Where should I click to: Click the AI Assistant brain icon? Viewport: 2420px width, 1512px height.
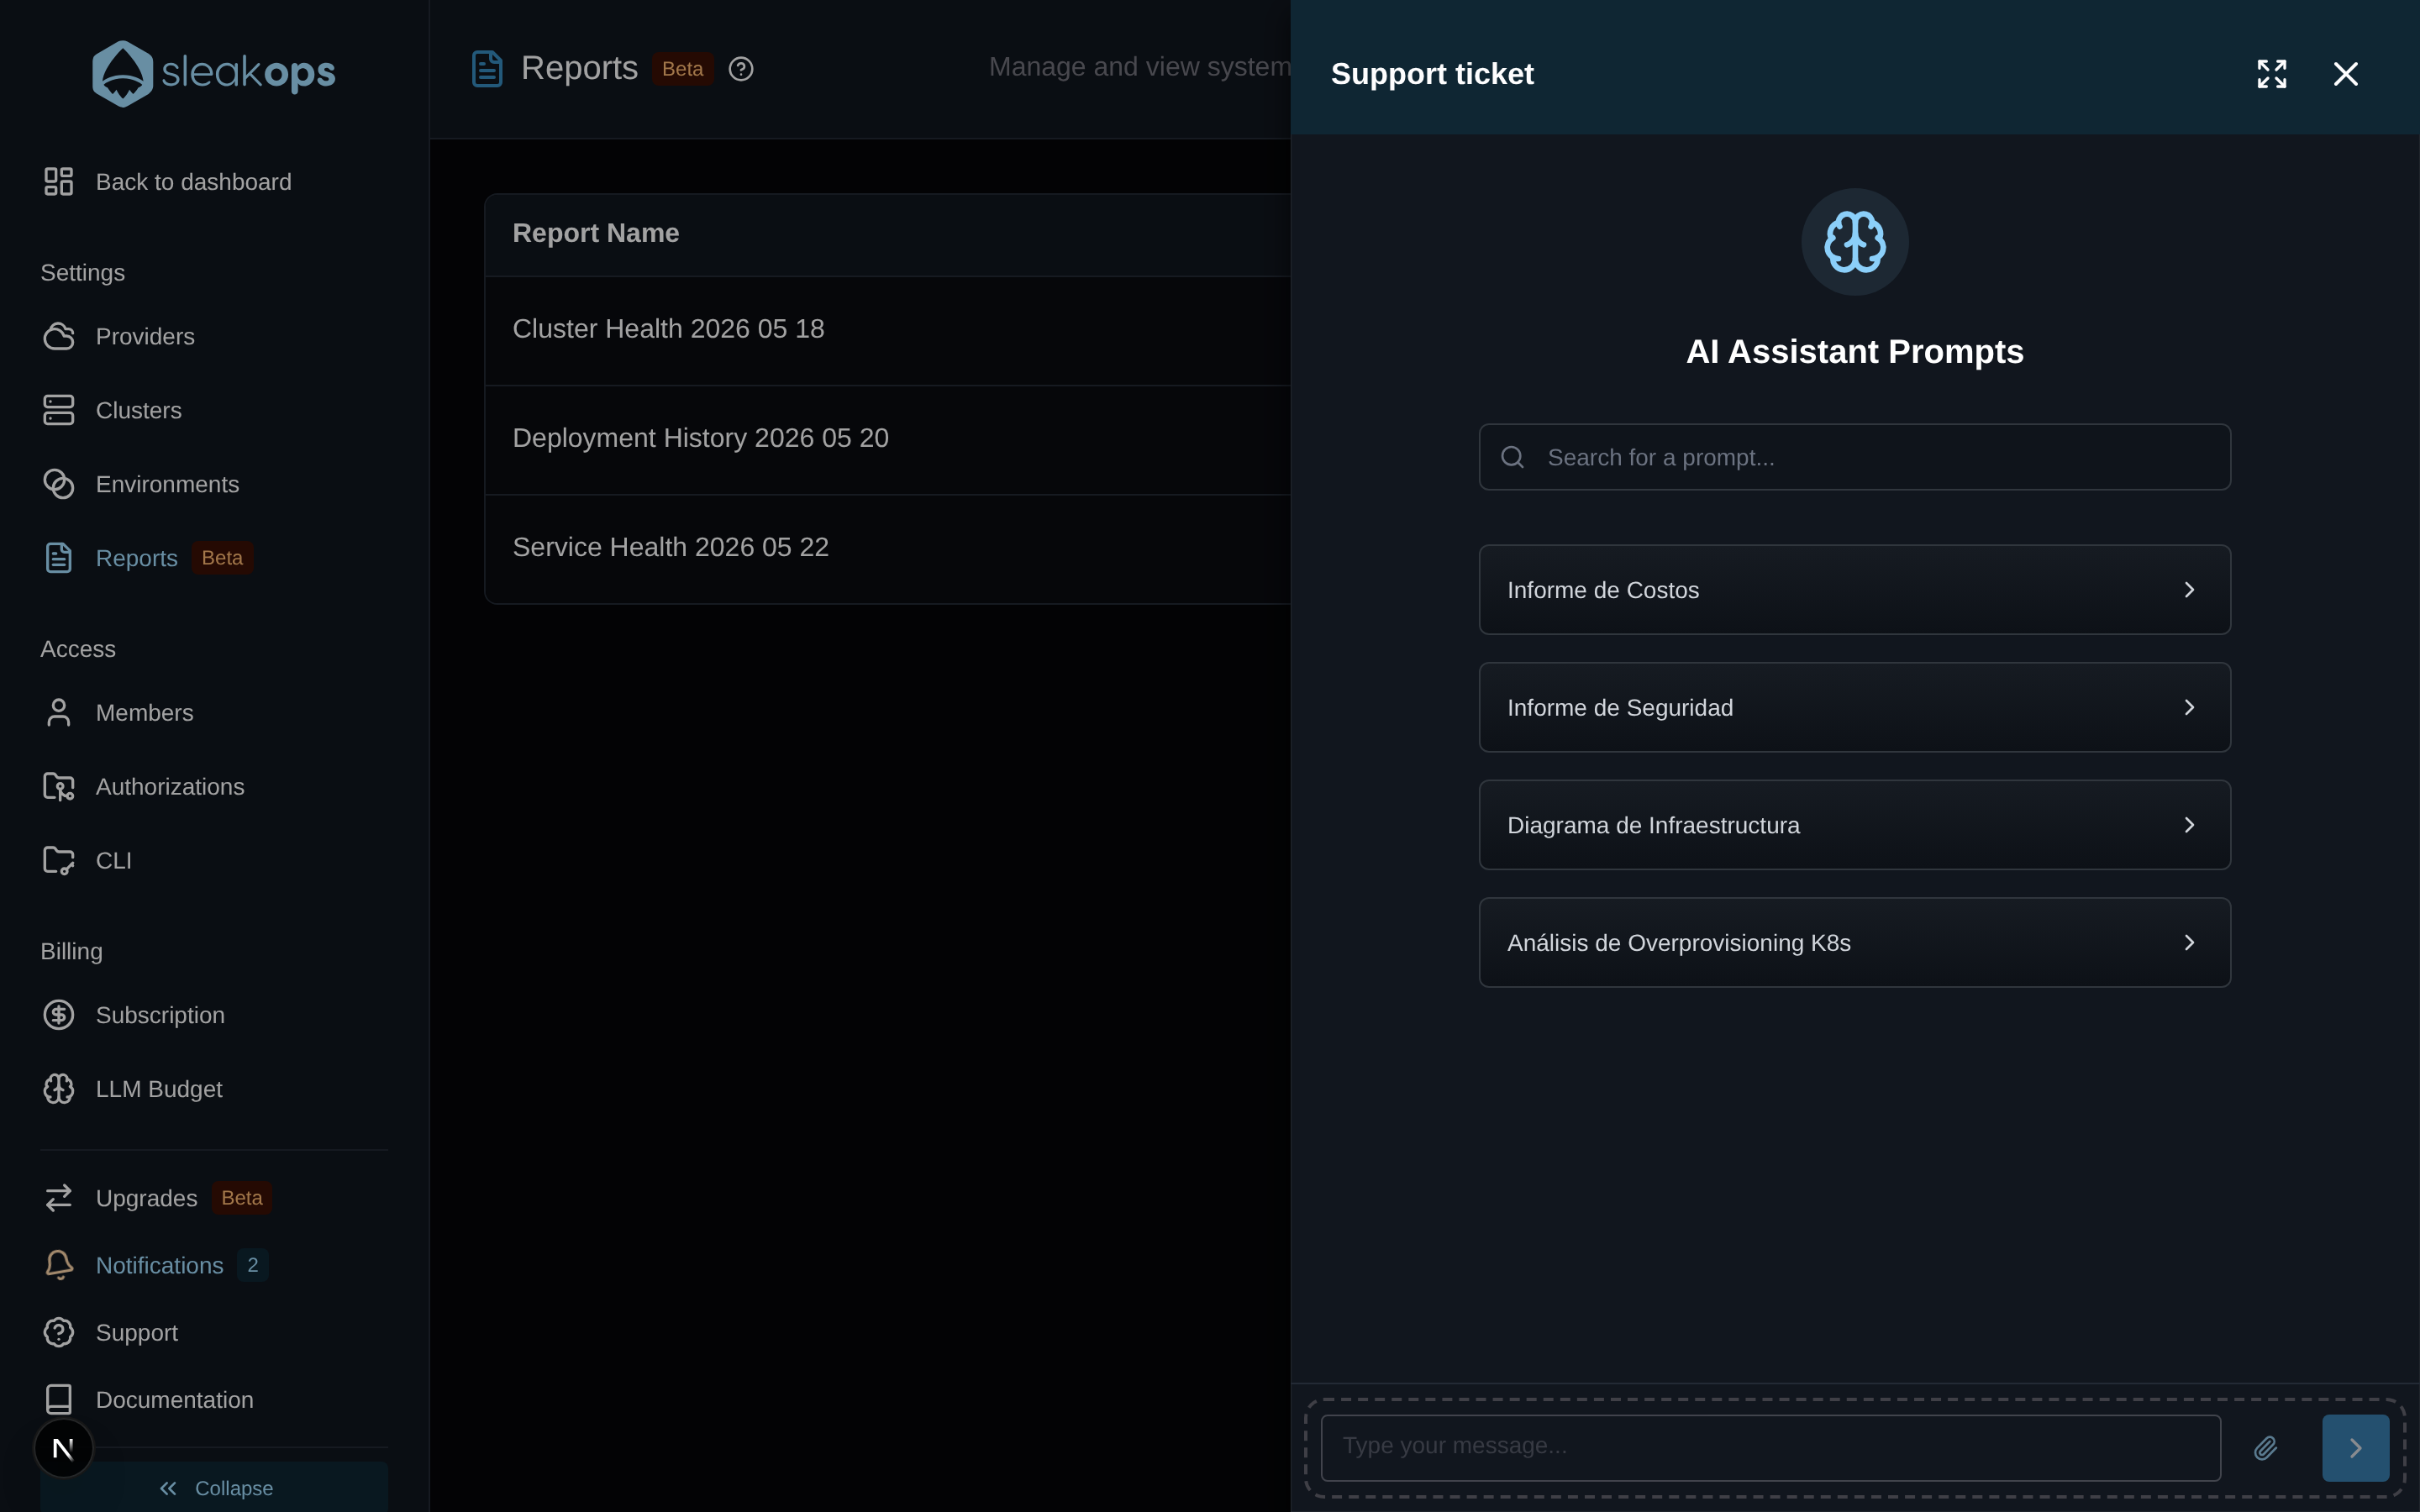tap(1855, 242)
